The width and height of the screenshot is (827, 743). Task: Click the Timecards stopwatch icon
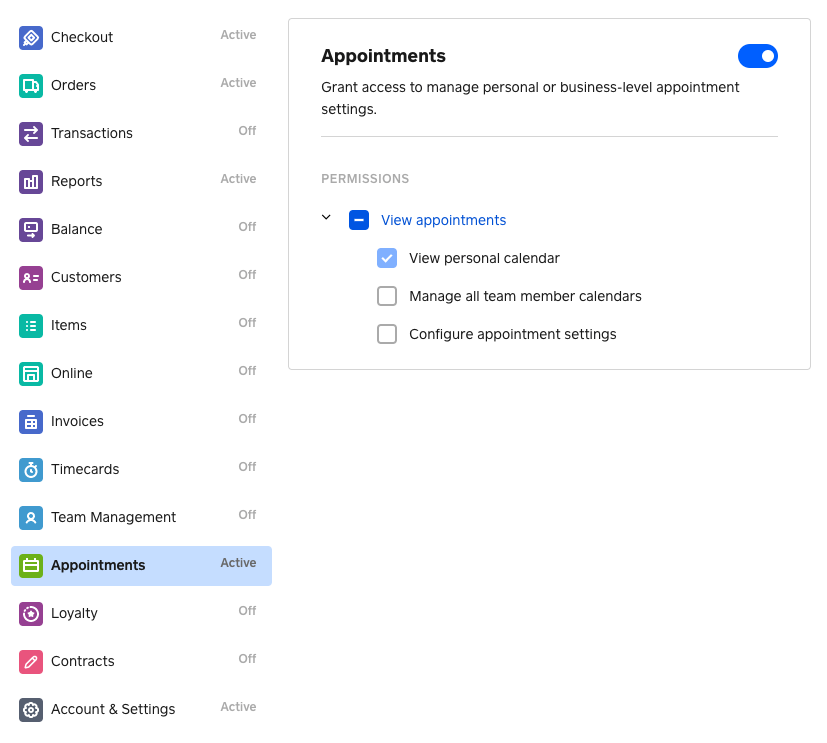coord(31,469)
